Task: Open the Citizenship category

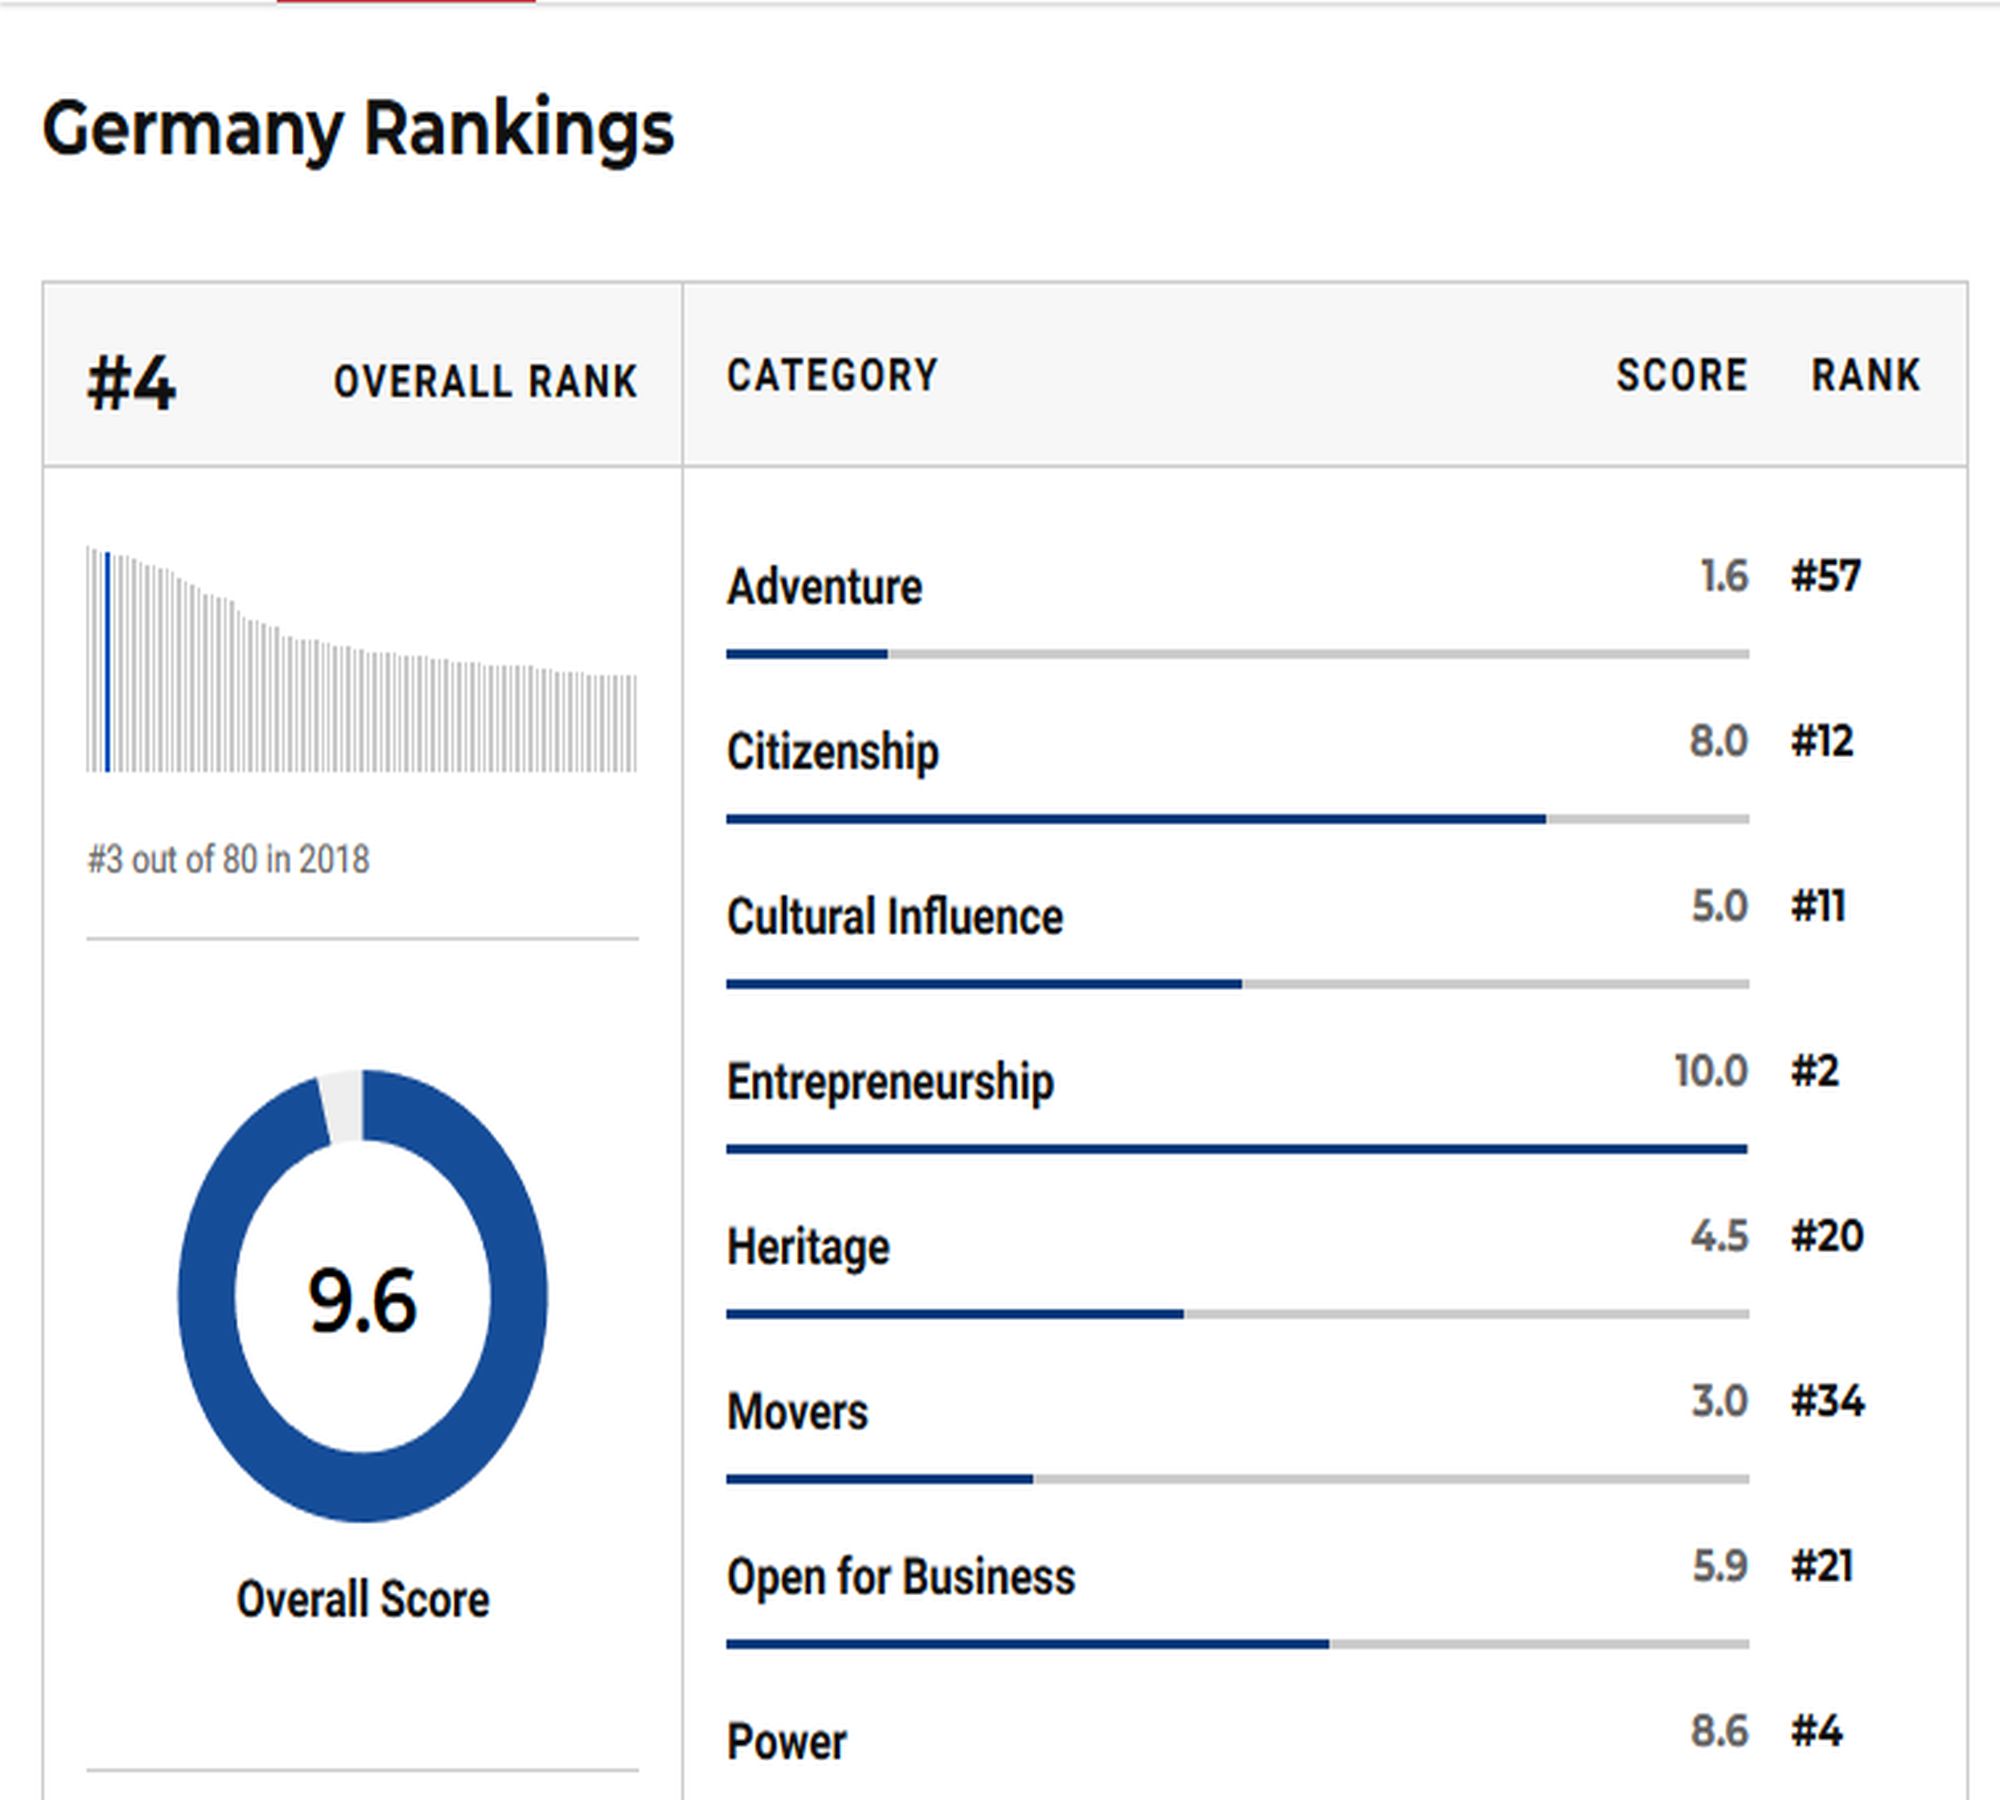Action: (x=832, y=752)
